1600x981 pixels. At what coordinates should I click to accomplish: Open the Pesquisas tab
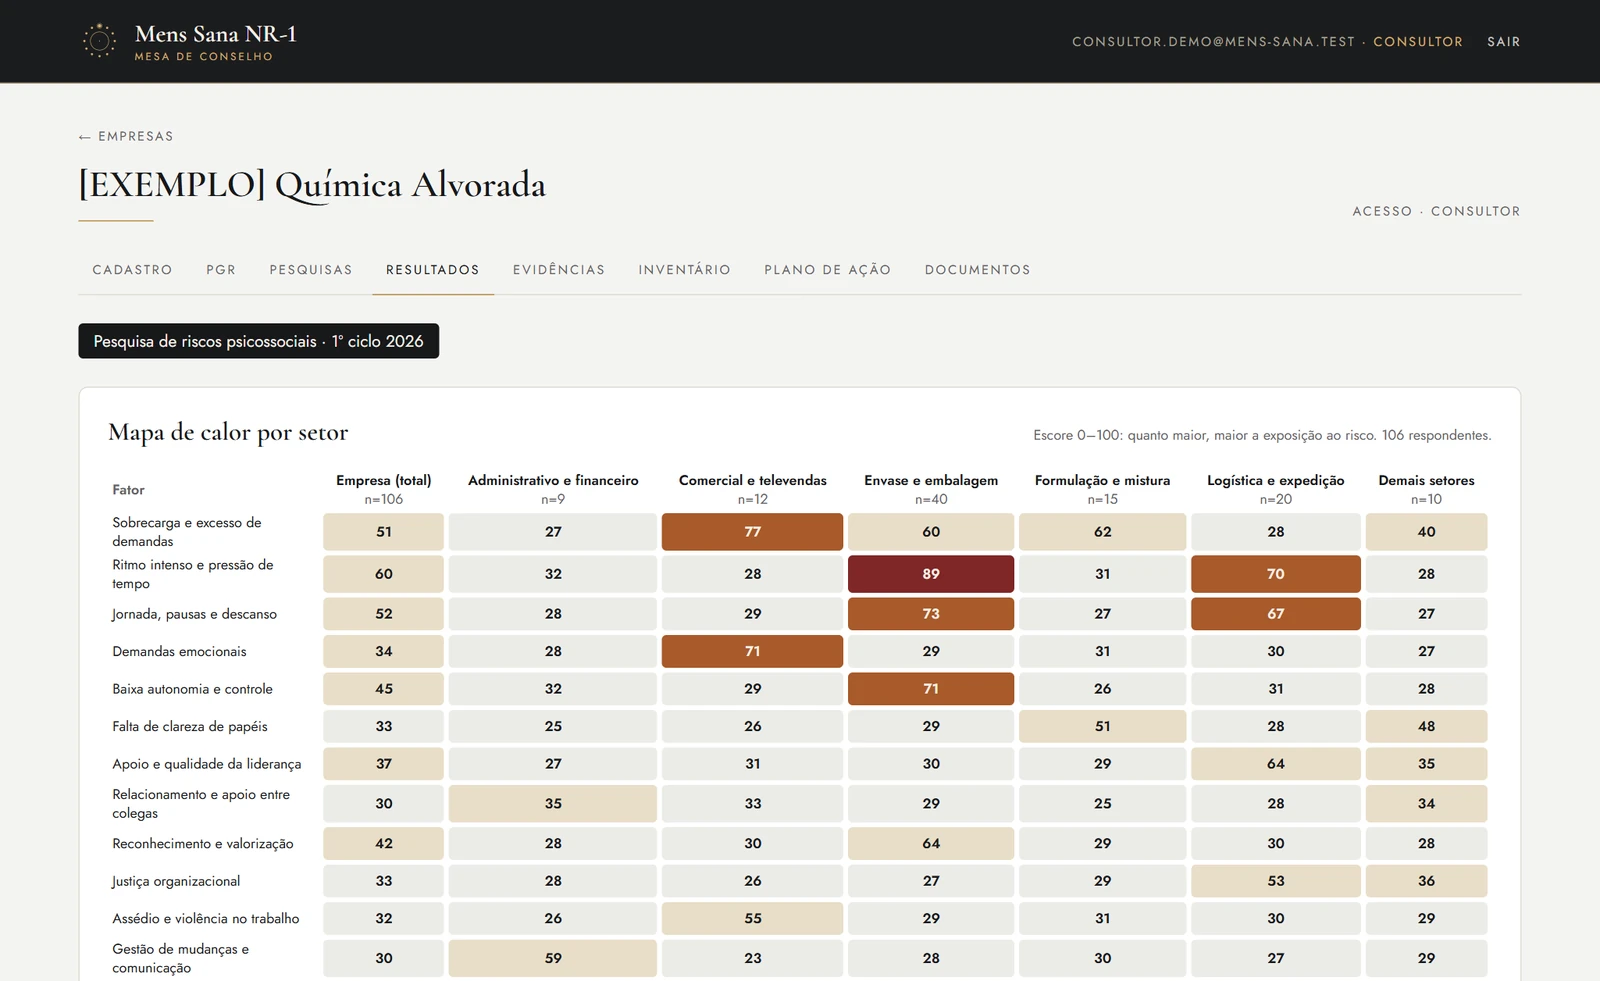pyautogui.click(x=311, y=270)
